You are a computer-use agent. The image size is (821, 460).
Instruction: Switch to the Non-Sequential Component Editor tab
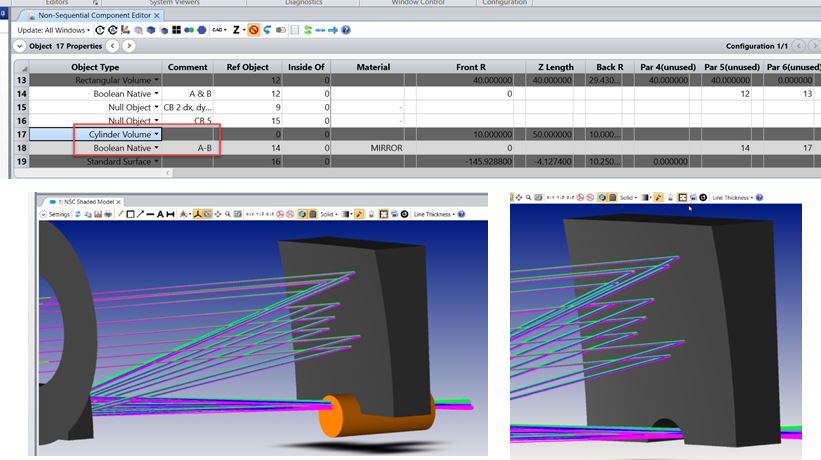coord(96,14)
